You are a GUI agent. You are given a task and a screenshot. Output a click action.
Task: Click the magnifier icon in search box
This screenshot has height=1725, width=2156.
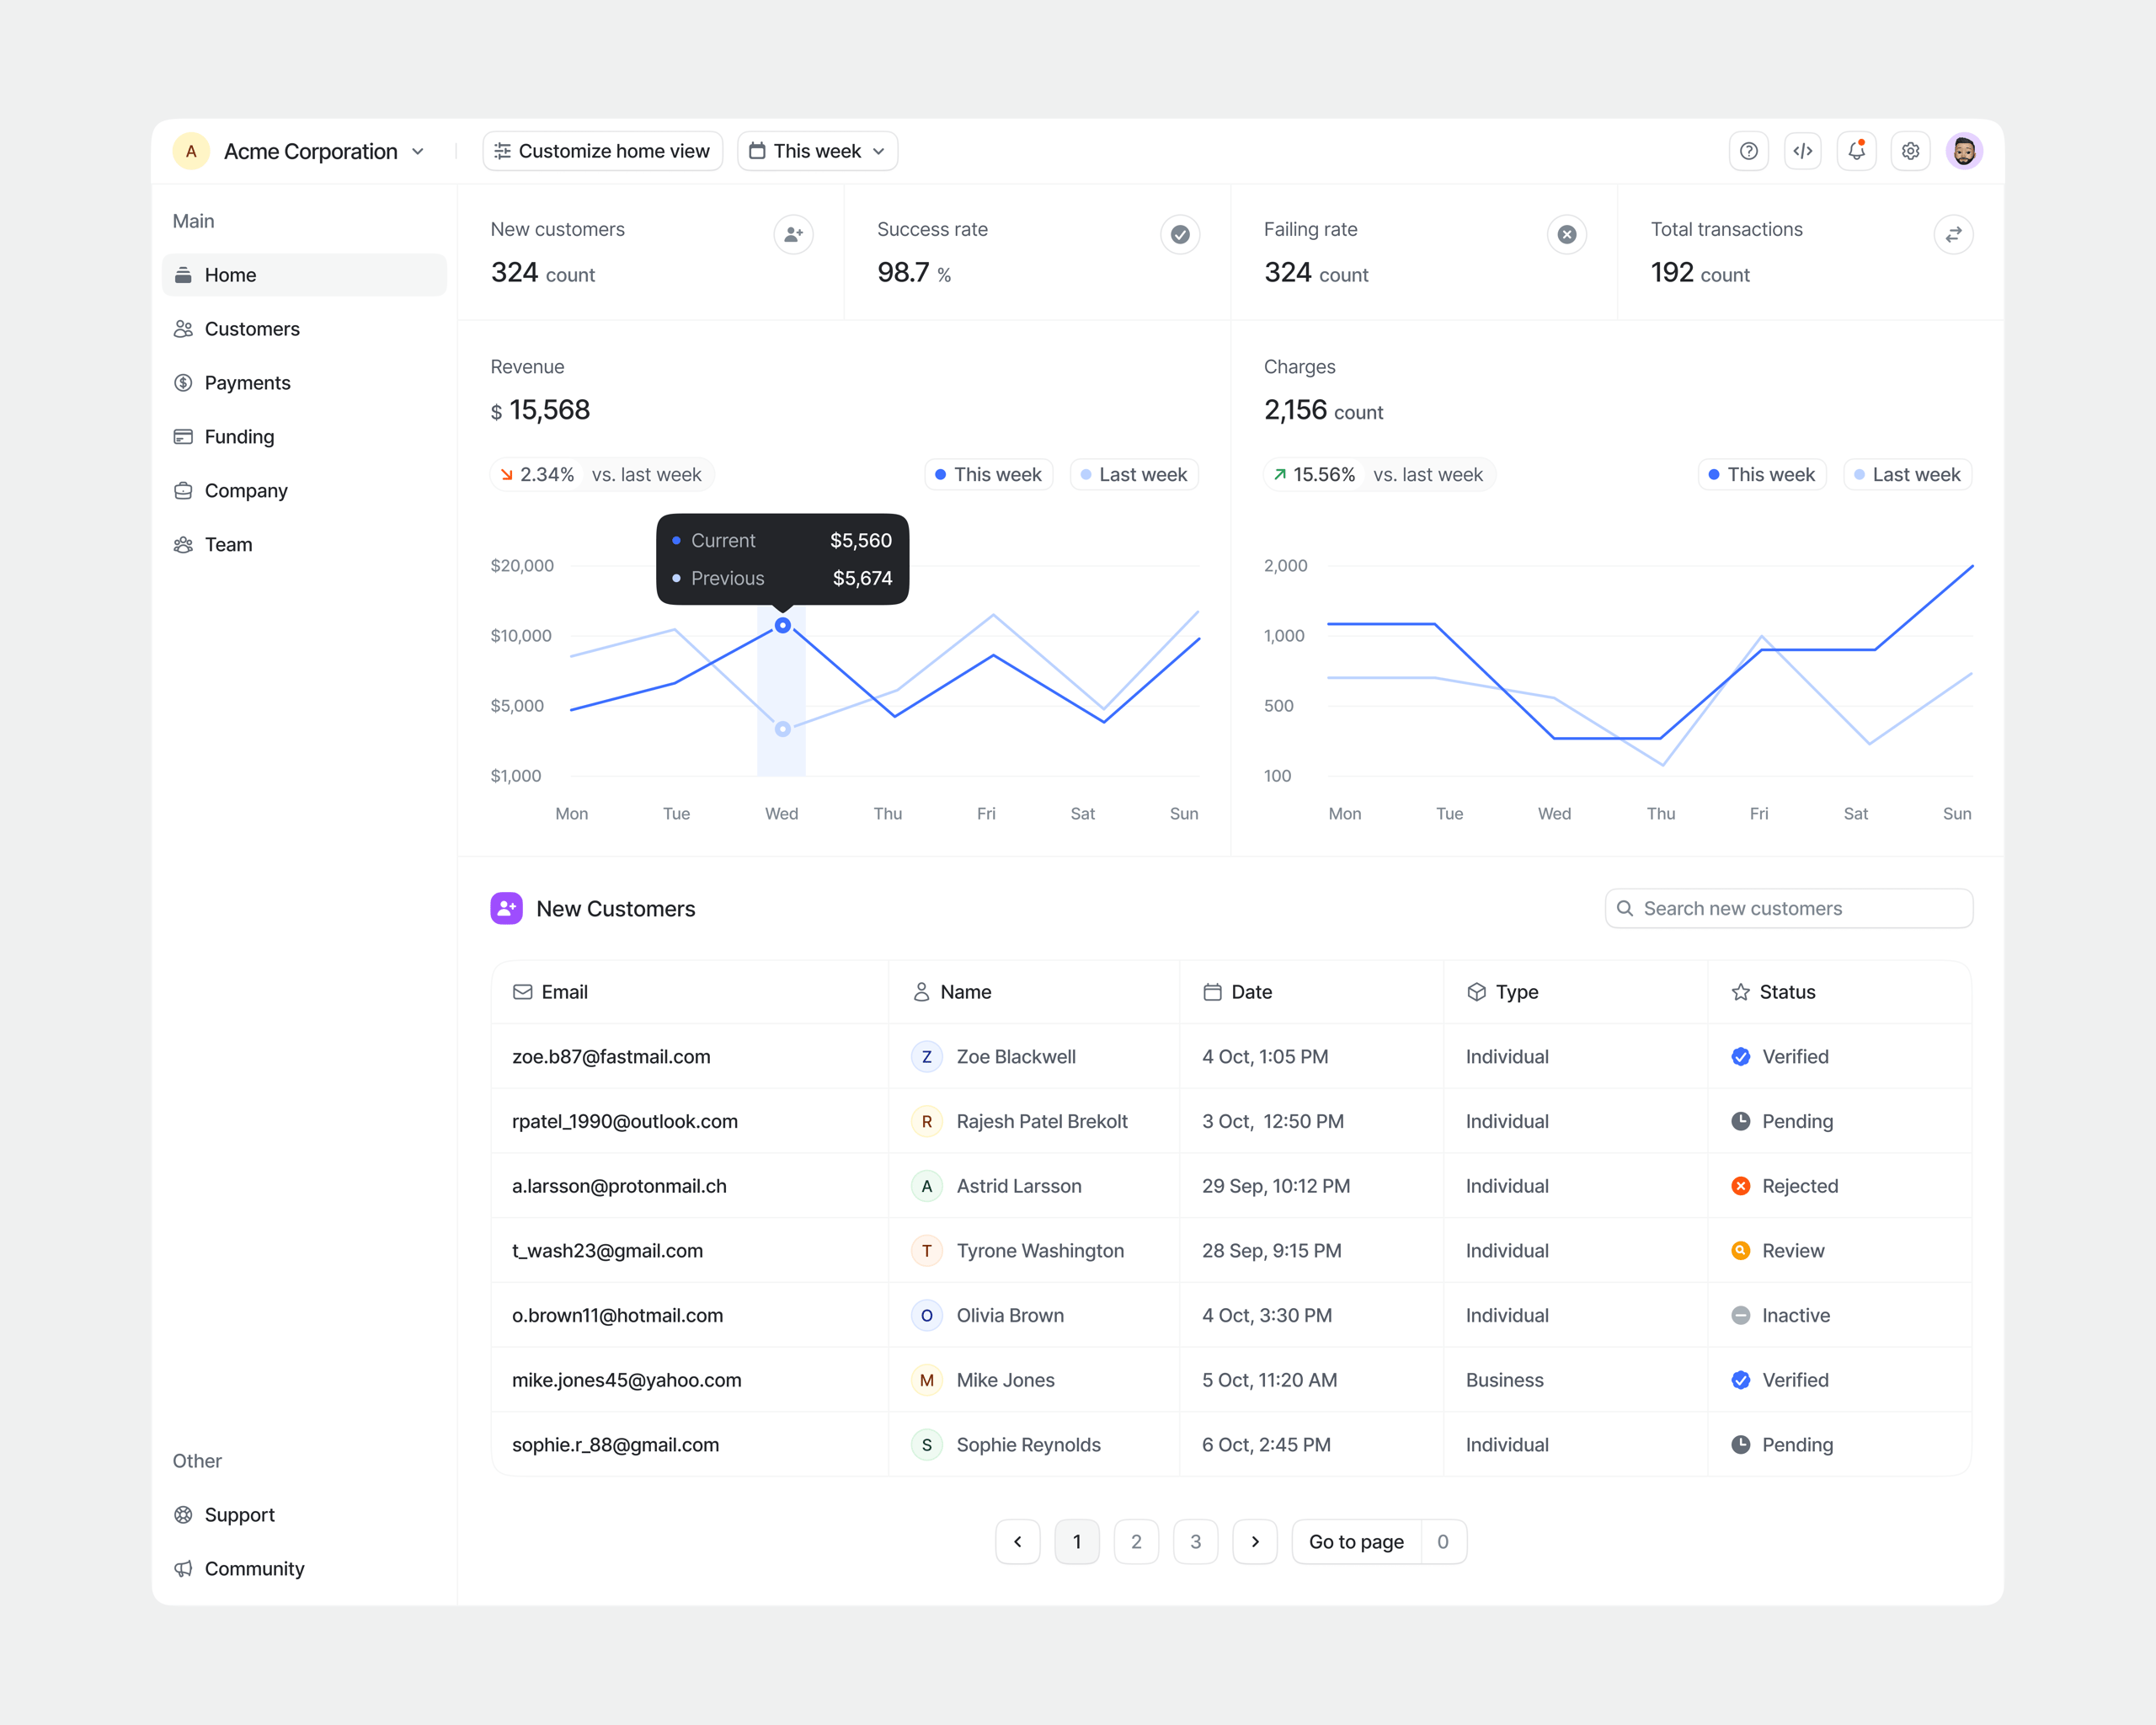pos(1625,908)
